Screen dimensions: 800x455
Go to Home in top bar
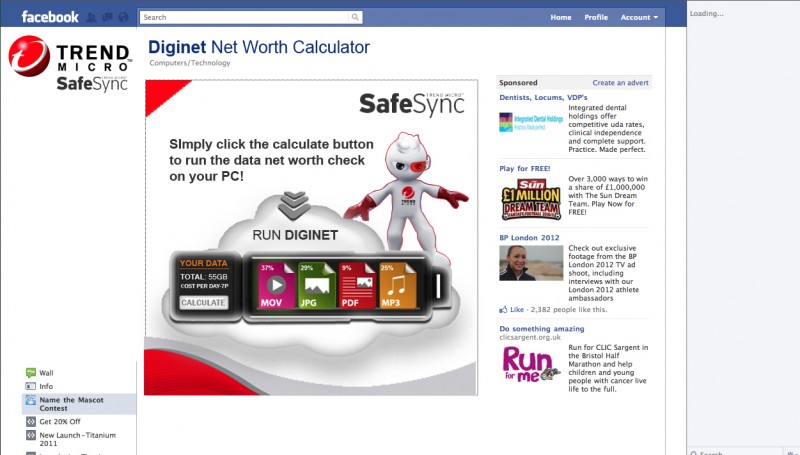tap(561, 17)
